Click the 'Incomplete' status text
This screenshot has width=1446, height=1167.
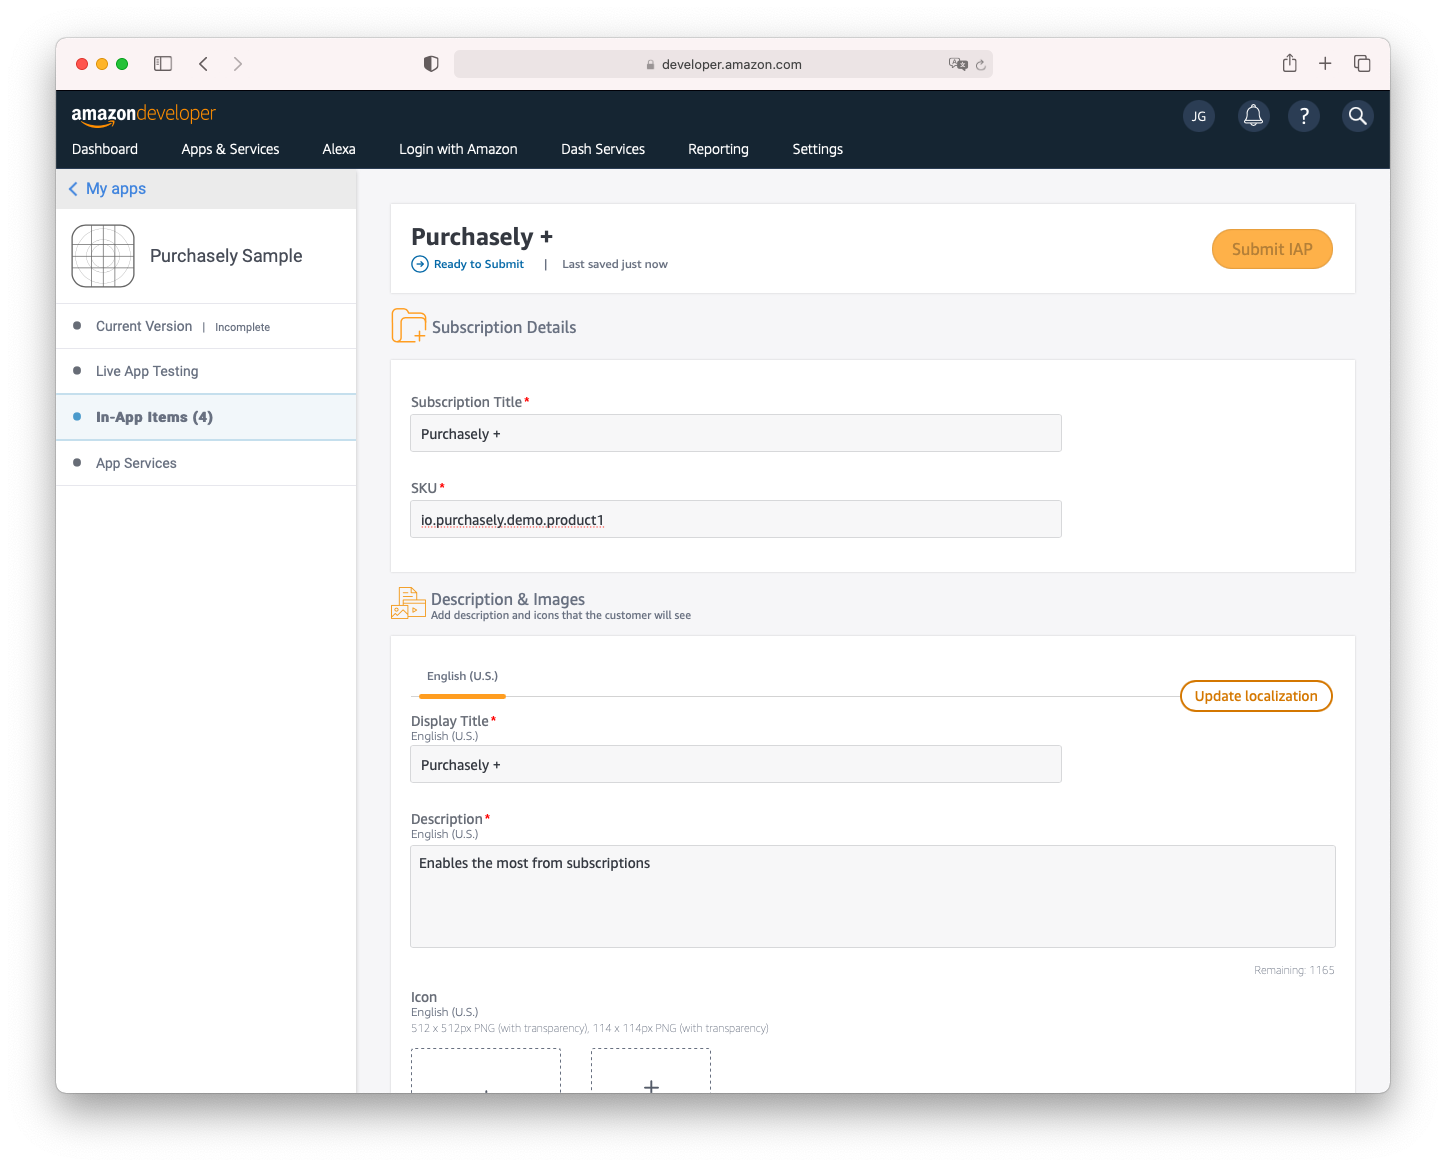(242, 327)
